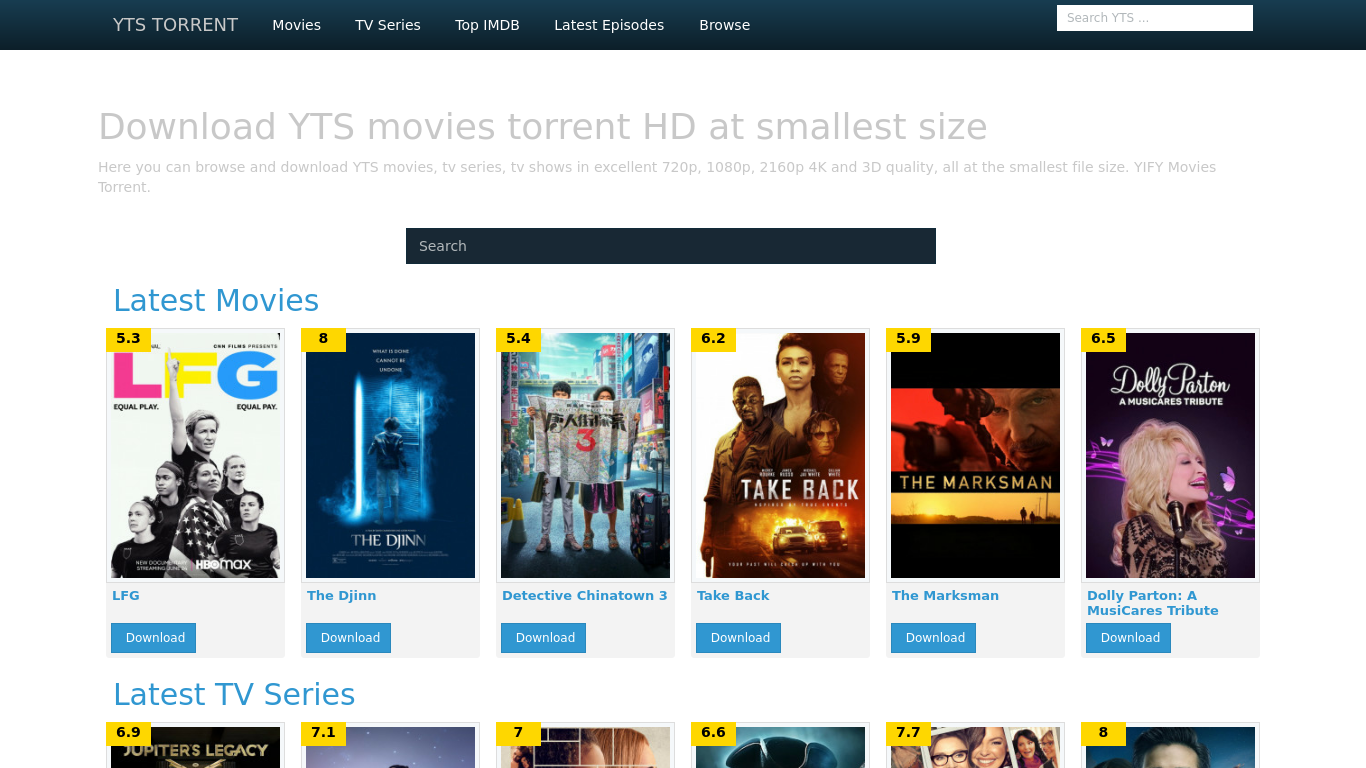
Task: Open the Take Back movie poster
Action: tap(780, 455)
